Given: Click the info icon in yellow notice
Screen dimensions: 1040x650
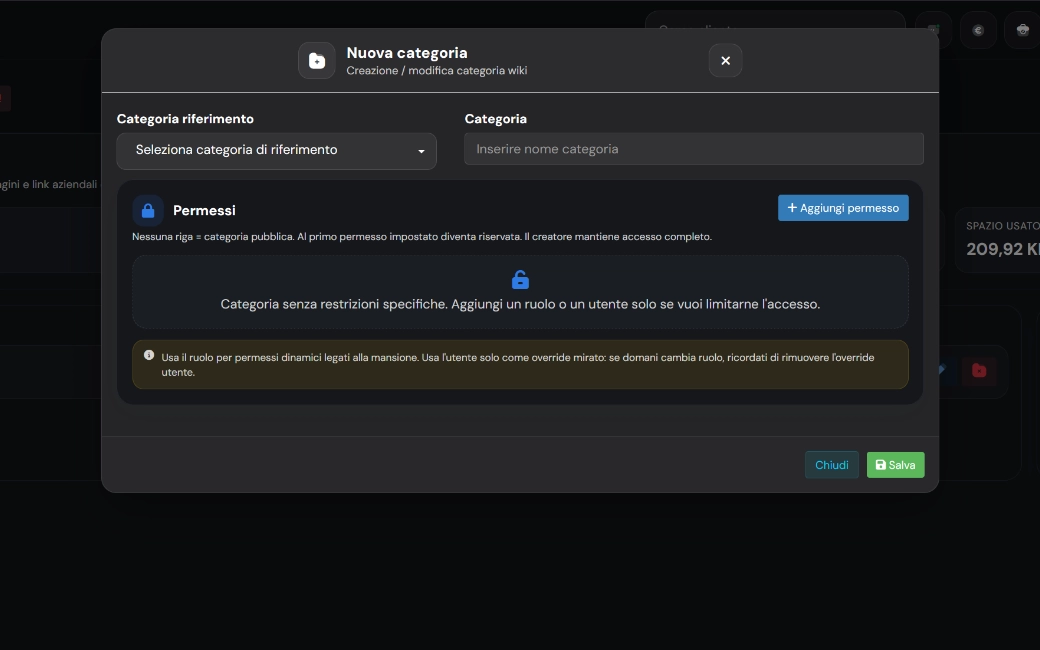Looking at the screenshot, I should click(x=149, y=355).
